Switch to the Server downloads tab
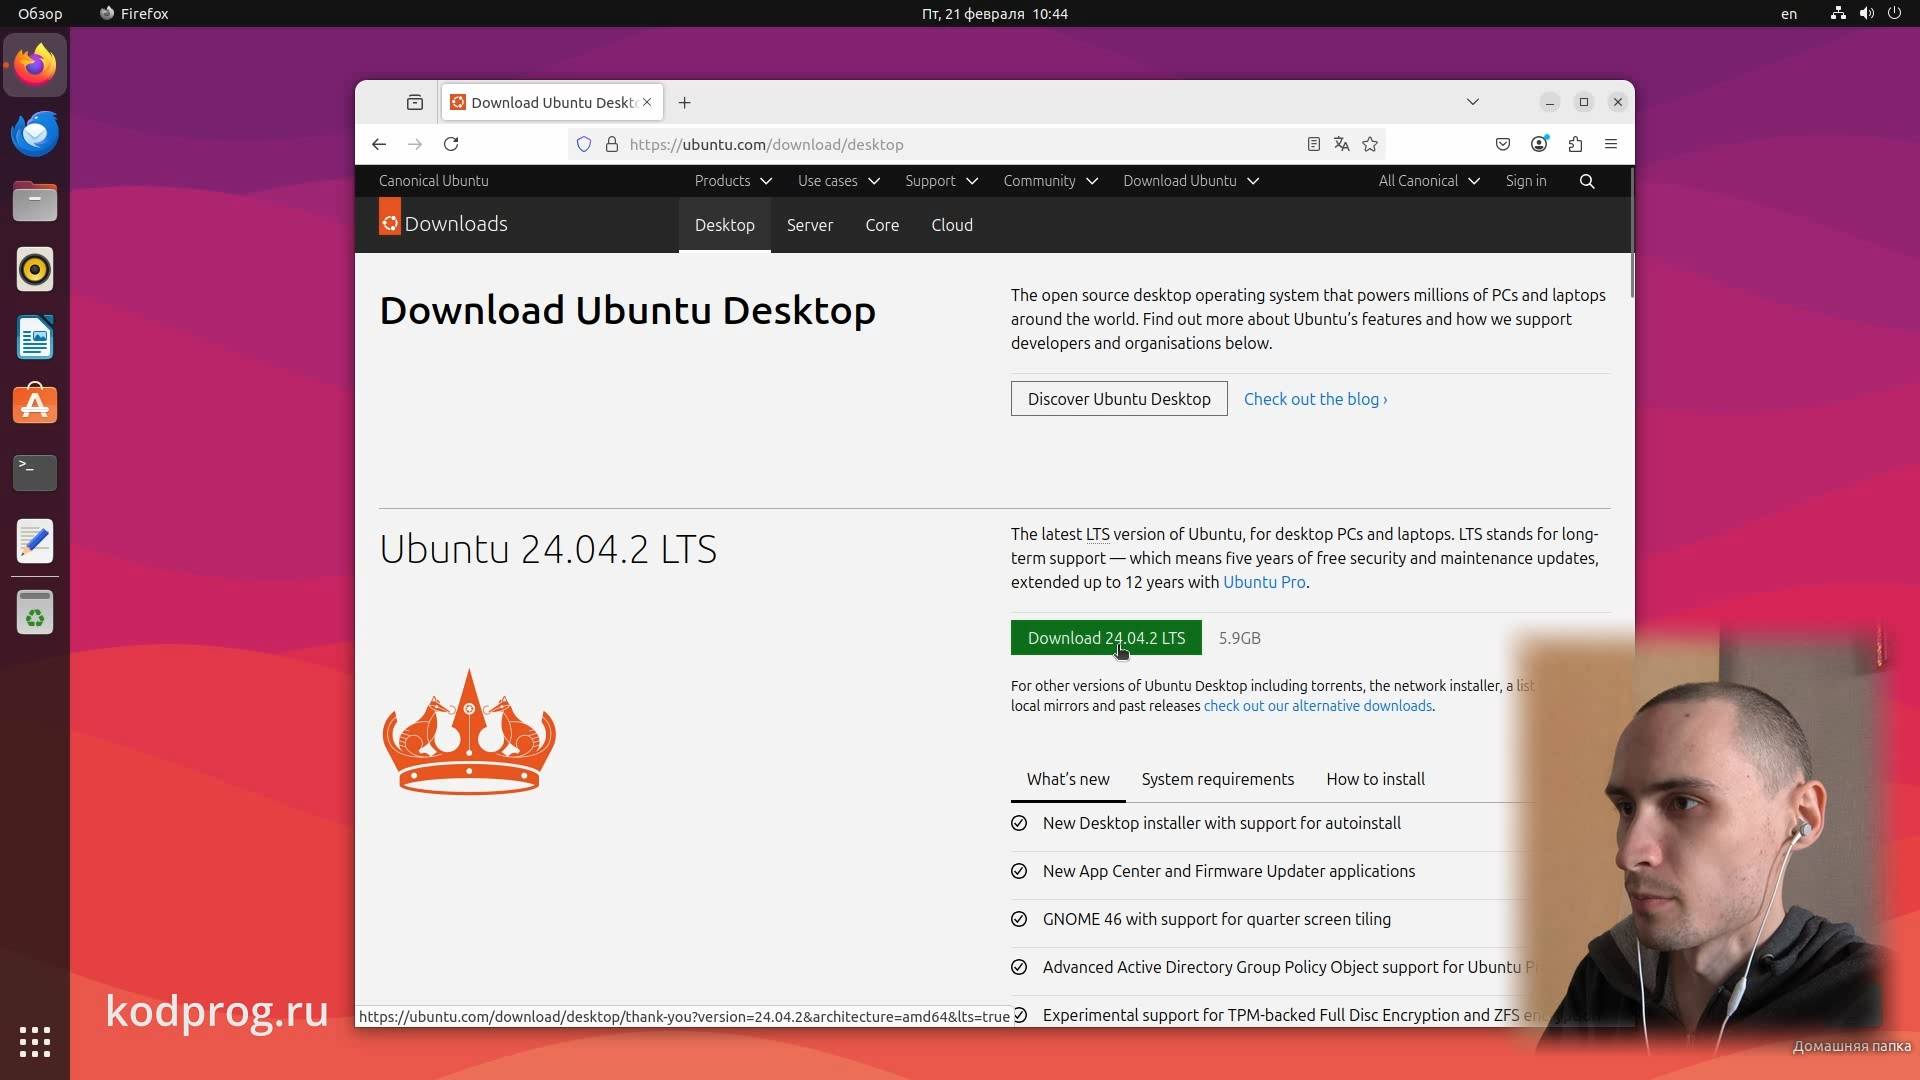 [810, 225]
